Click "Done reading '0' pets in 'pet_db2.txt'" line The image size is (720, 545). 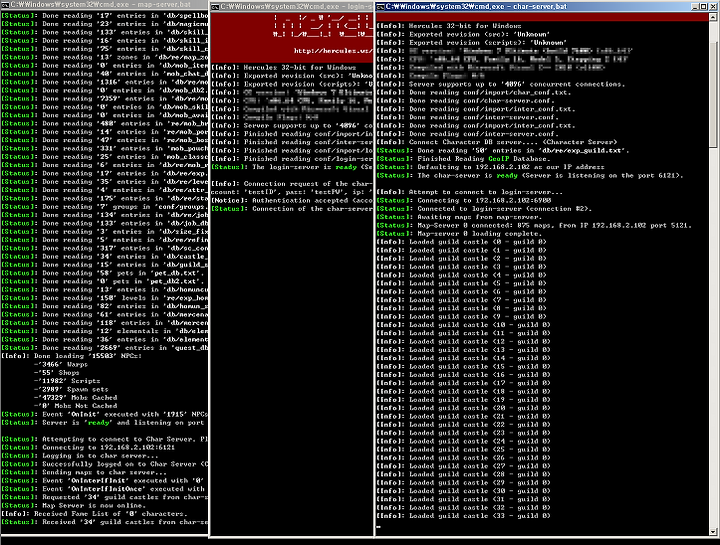(x=103, y=281)
